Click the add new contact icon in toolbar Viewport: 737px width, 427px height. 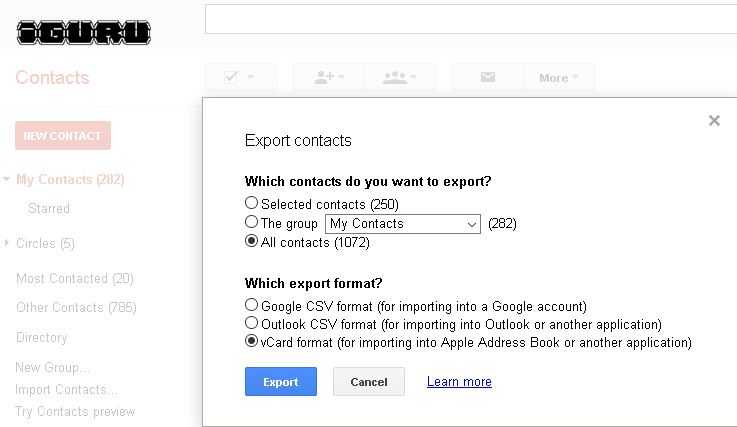[x=329, y=77]
